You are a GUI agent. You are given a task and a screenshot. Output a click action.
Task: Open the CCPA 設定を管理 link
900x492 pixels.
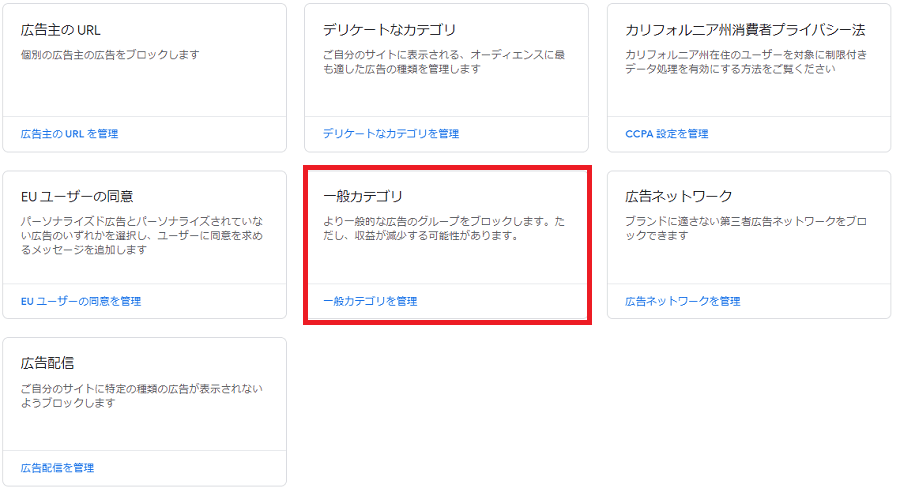666,134
